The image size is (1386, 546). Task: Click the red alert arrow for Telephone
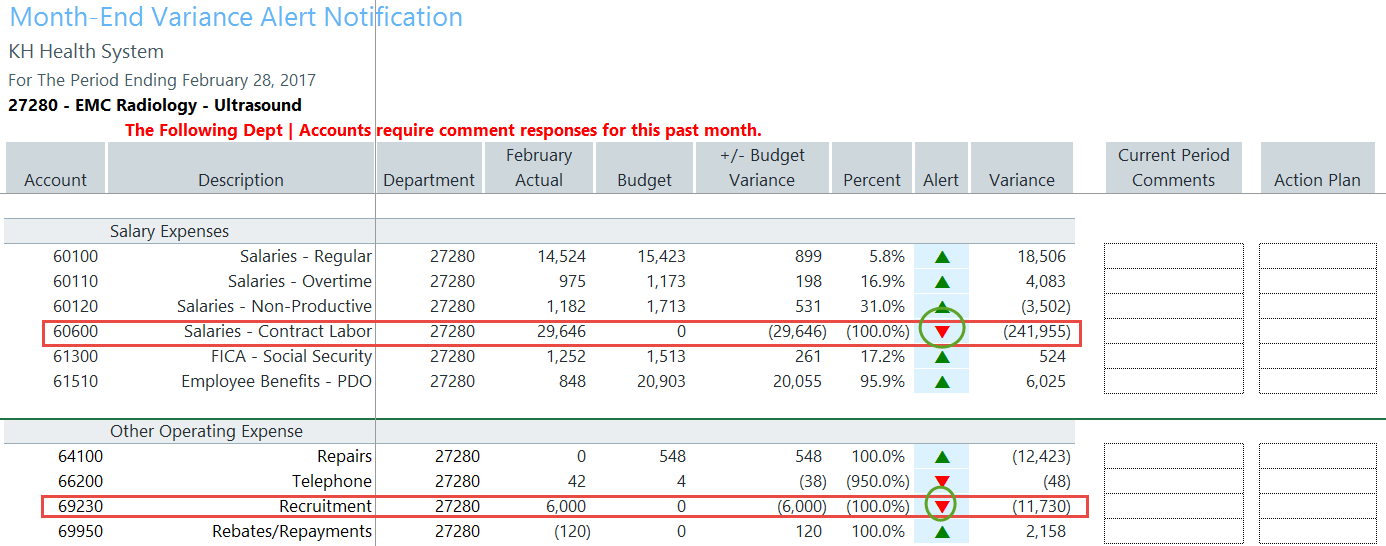pos(941,482)
